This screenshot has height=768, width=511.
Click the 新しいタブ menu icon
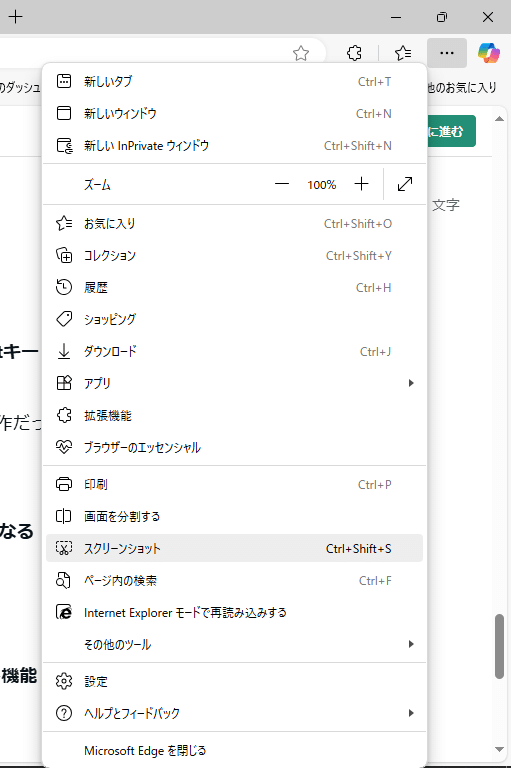pyautogui.click(x=64, y=81)
